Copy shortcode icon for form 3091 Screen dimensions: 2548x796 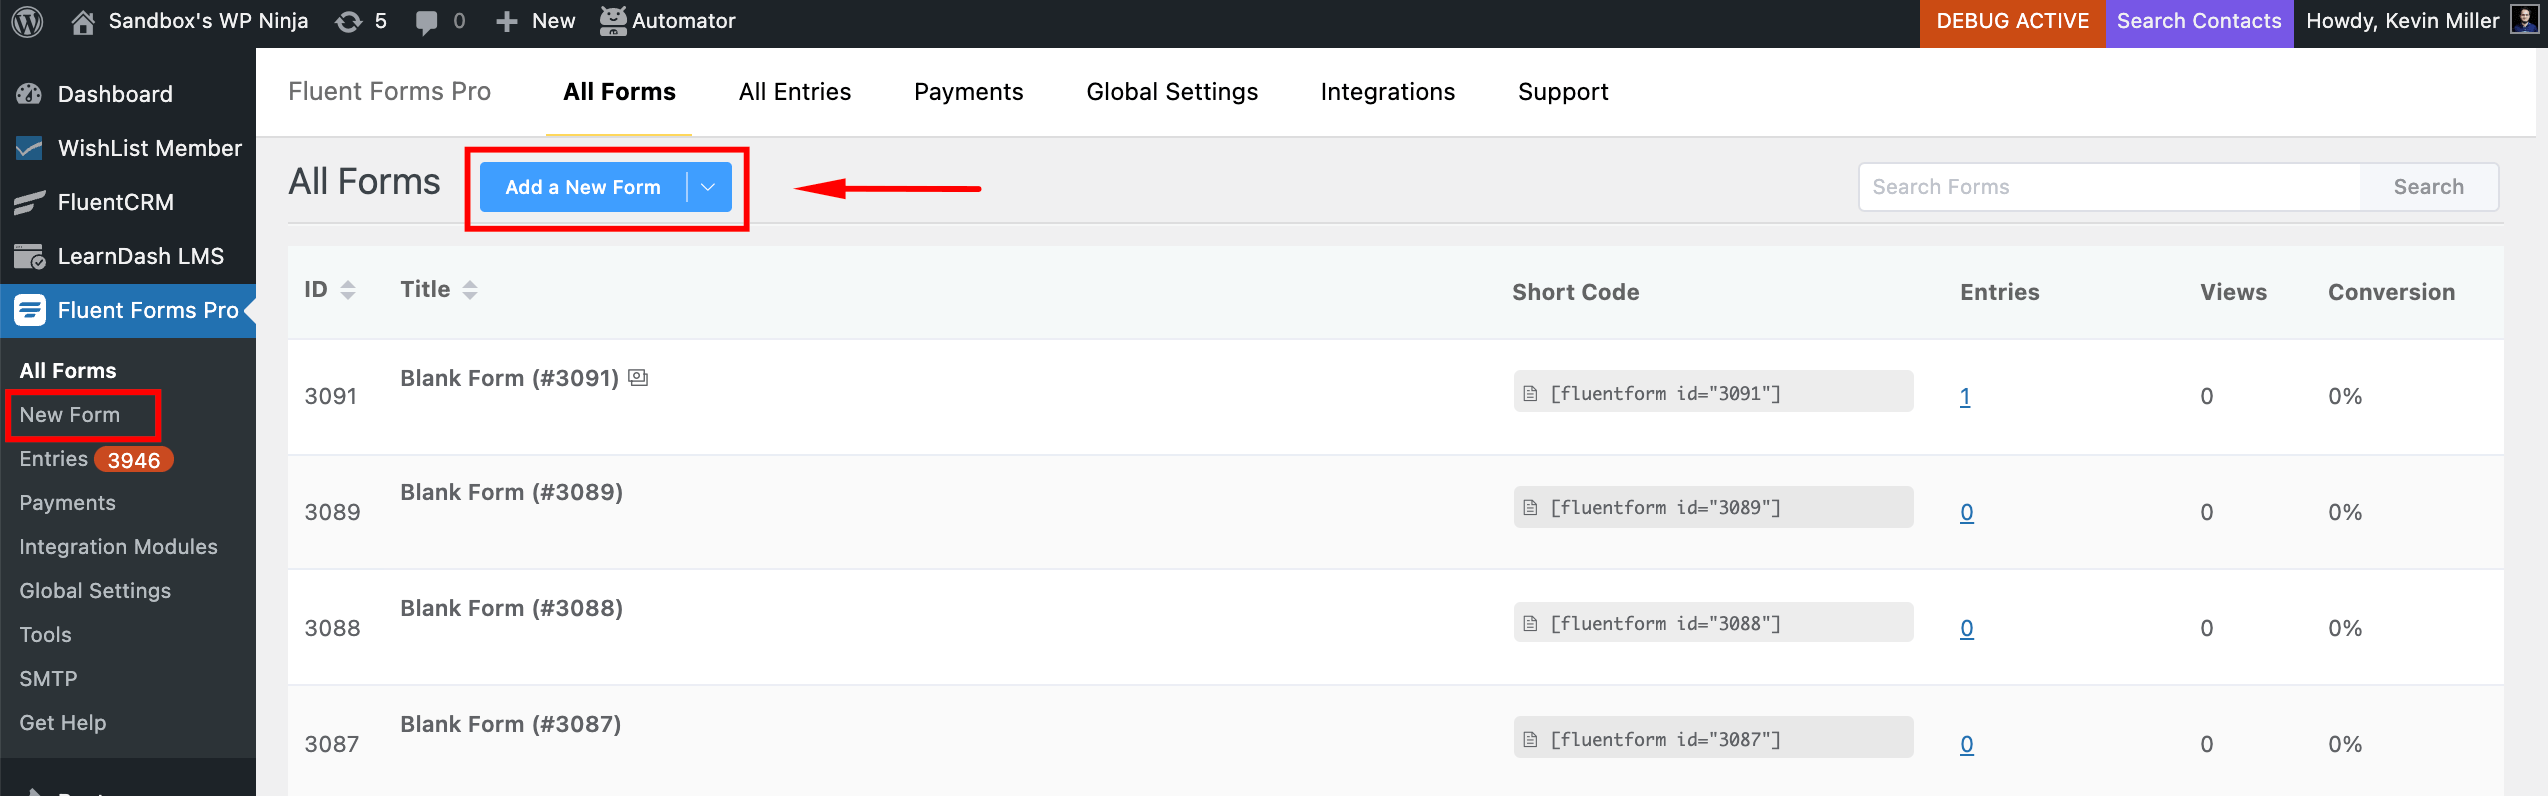[x=1530, y=393]
